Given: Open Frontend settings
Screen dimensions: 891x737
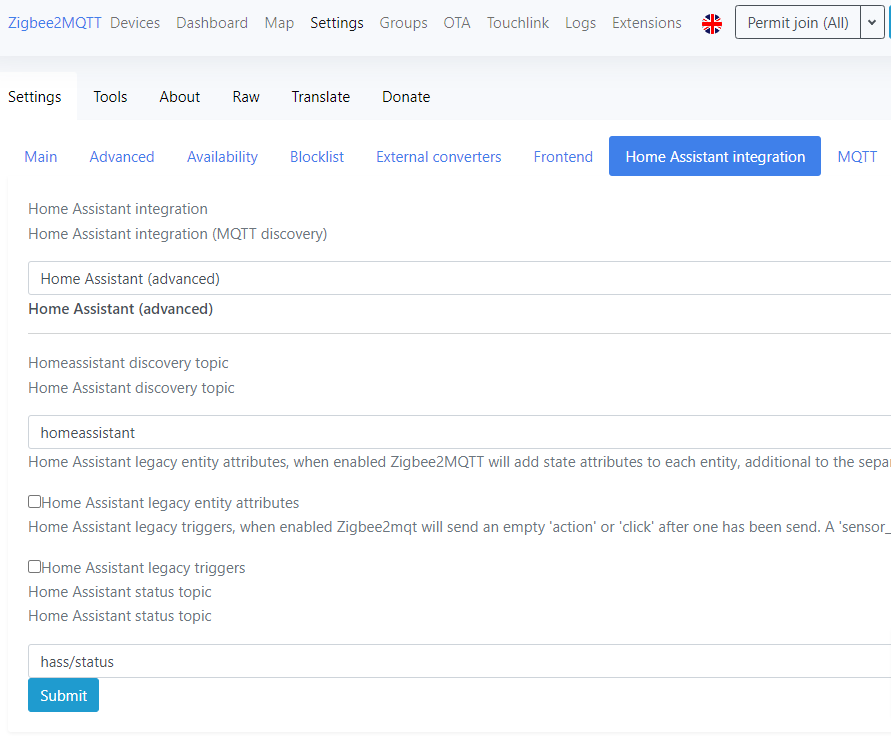Looking at the screenshot, I should click(563, 156).
